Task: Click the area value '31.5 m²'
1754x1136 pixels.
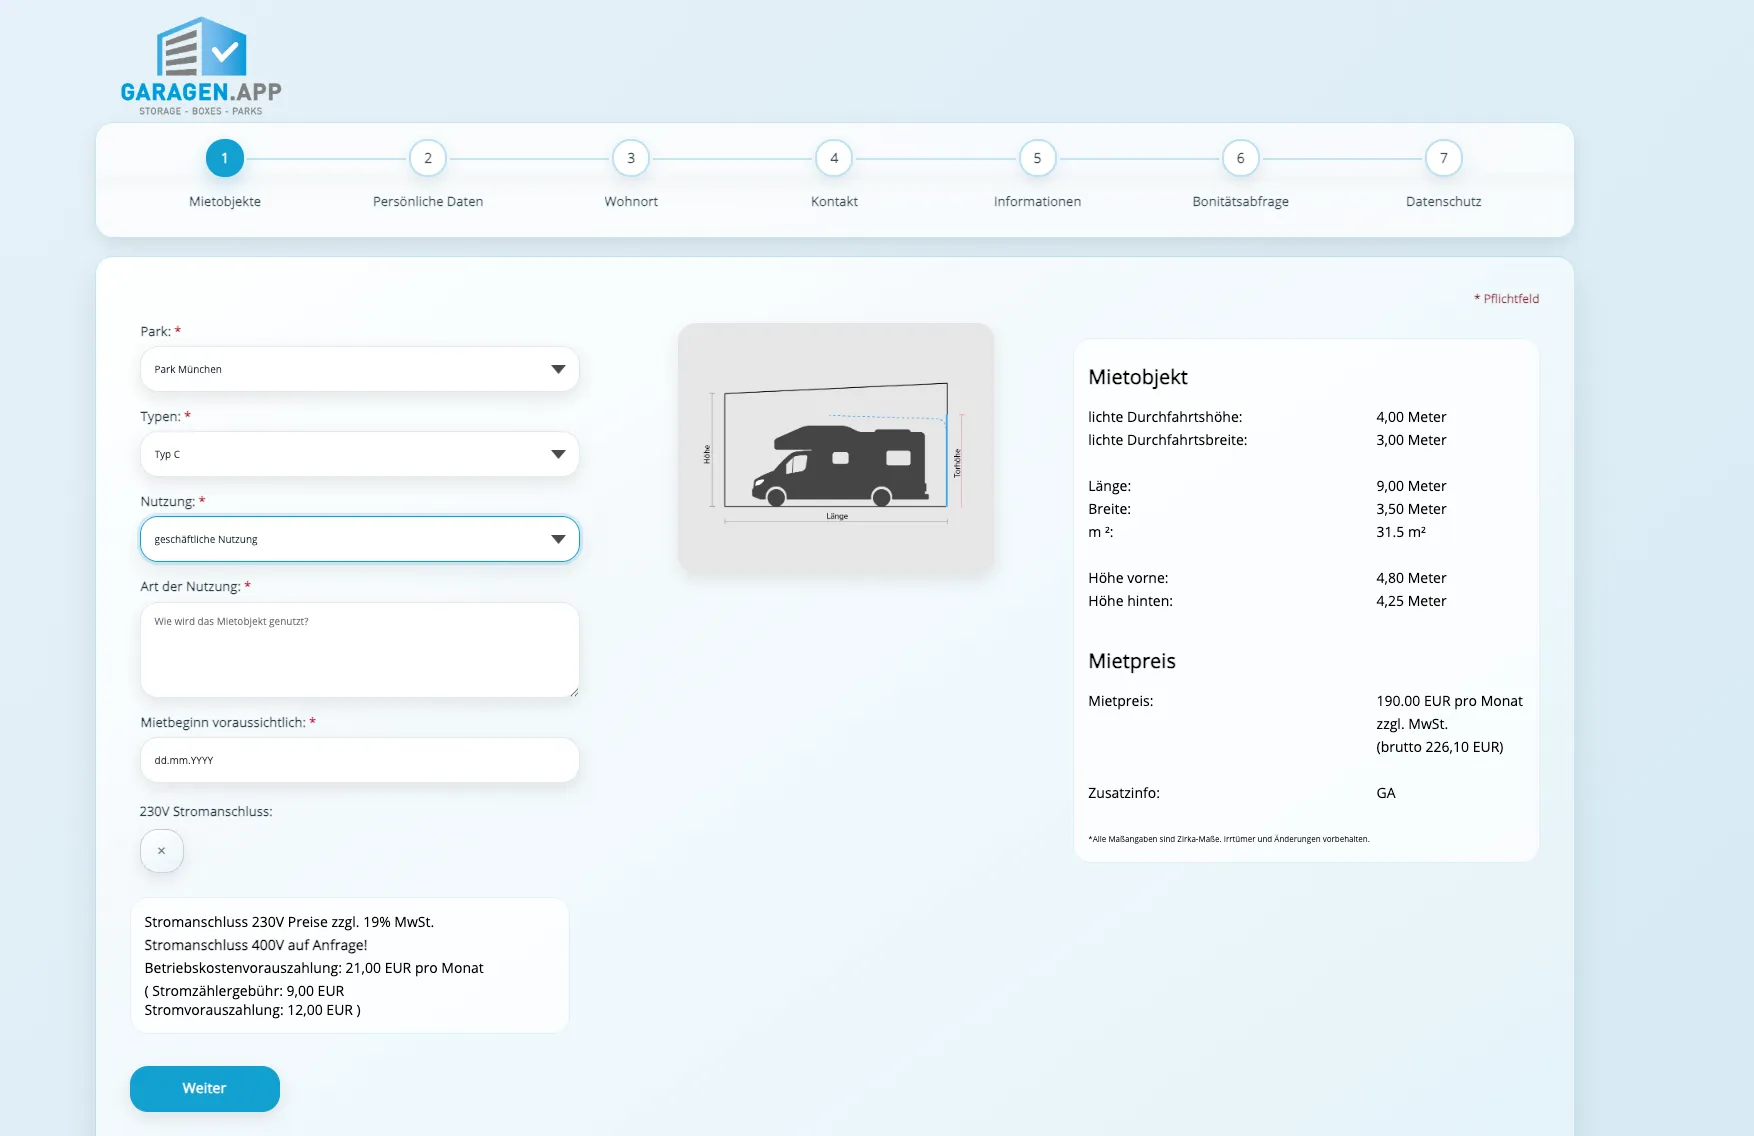Action: (x=1401, y=532)
